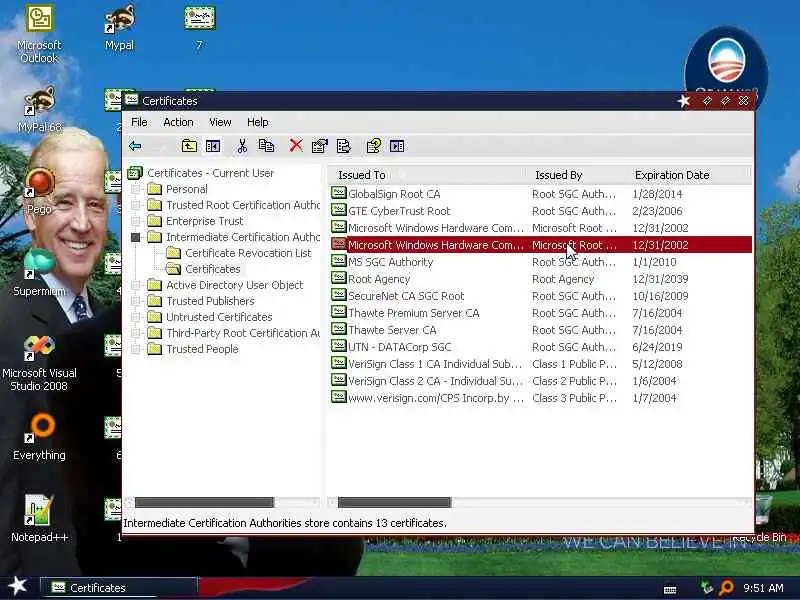Image resolution: width=800 pixels, height=600 pixels.
Task: Select the Mypal desktop shortcut
Action: pyautogui.click(x=119, y=28)
